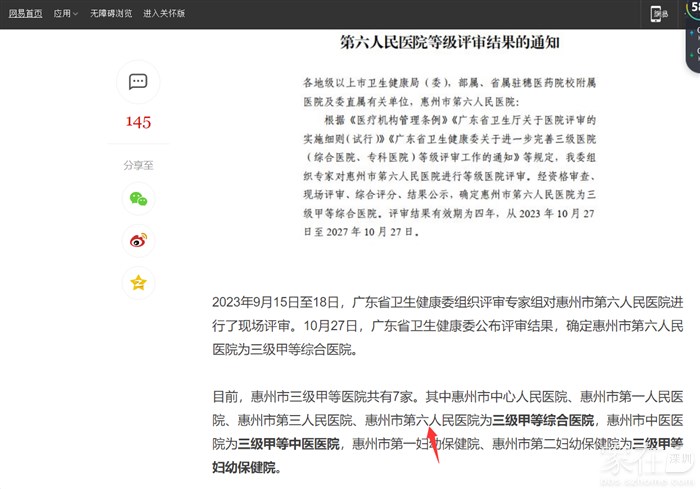The width and height of the screenshot is (700, 489).
Task: Click the 145 comment count
Action: [138, 122]
